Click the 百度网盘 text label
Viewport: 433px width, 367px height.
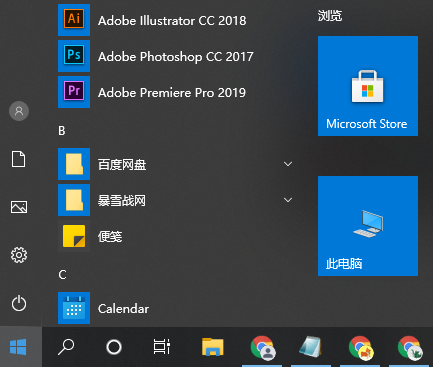click(122, 165)
